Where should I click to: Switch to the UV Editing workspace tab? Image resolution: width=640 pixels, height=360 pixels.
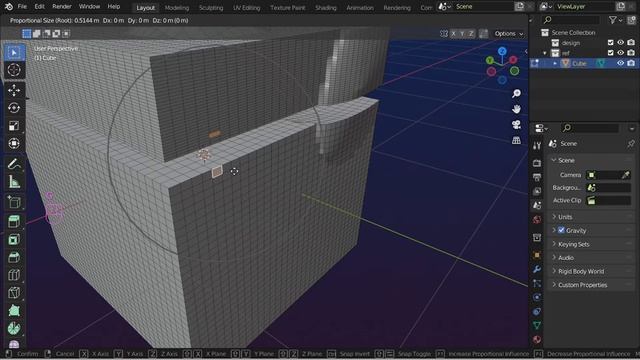247,8
